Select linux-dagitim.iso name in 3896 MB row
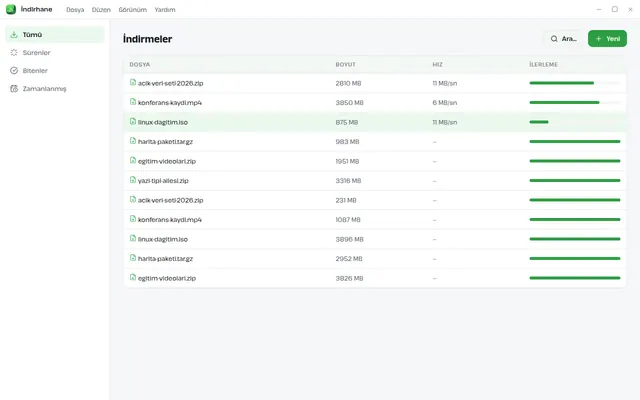 pyautogui.click(x=163, y=239)
